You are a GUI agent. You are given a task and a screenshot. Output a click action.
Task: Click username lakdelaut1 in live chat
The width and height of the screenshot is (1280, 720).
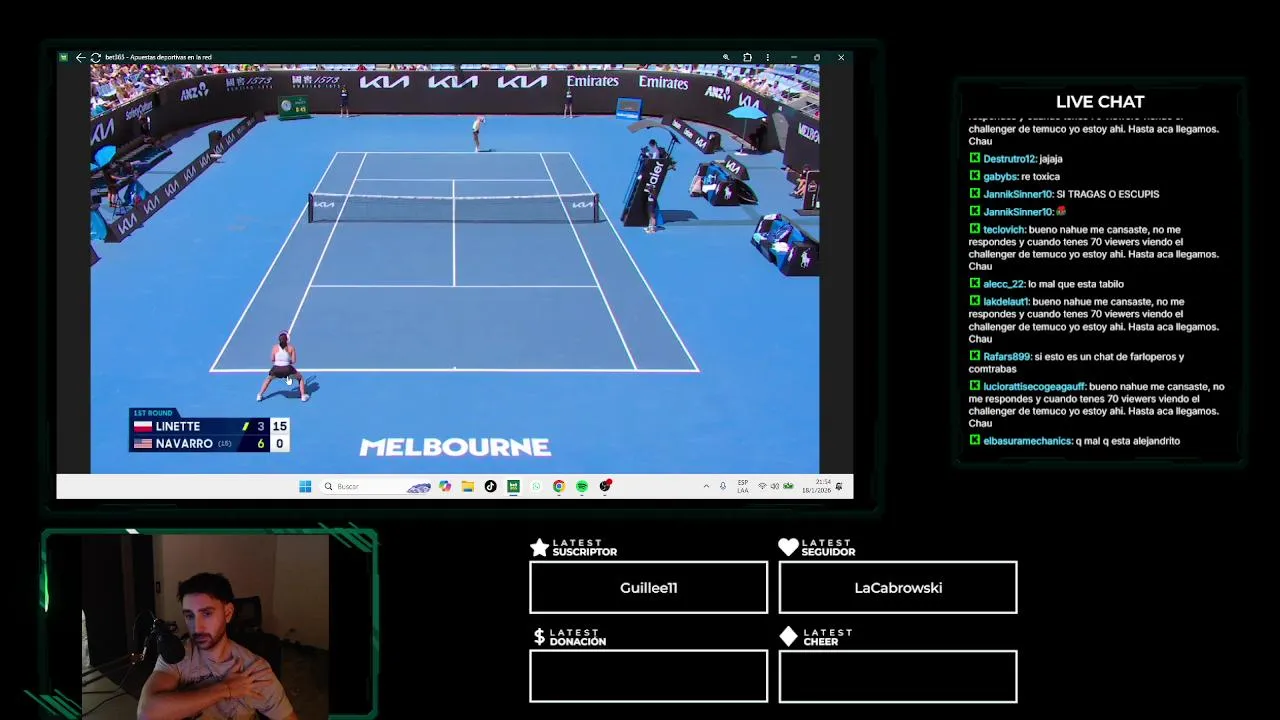pos(1006,302)
